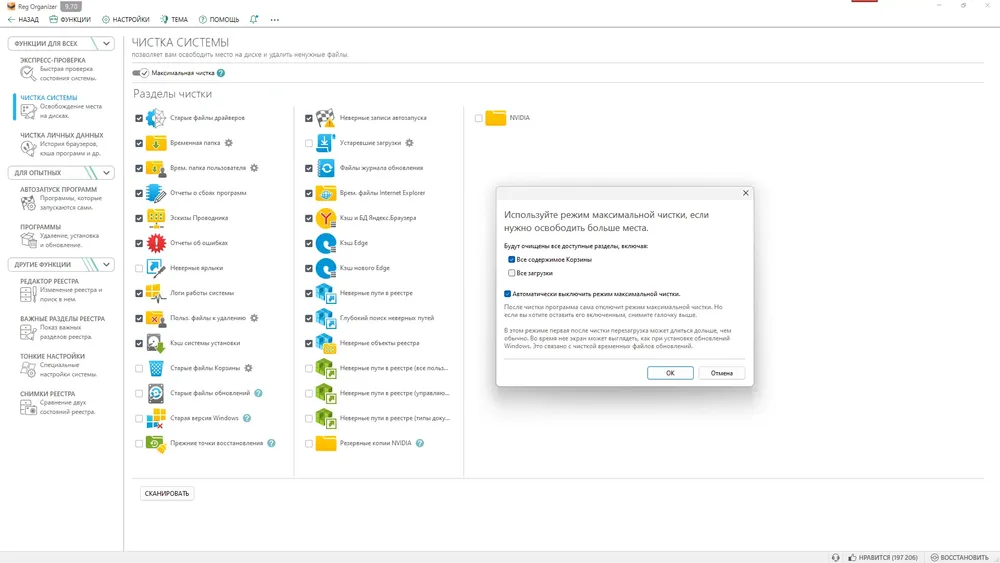Check the Все загрузки checkbox in the dialog
Image resolution: width=1000 pixels, height=563 pixels.
tap(511, 273)
